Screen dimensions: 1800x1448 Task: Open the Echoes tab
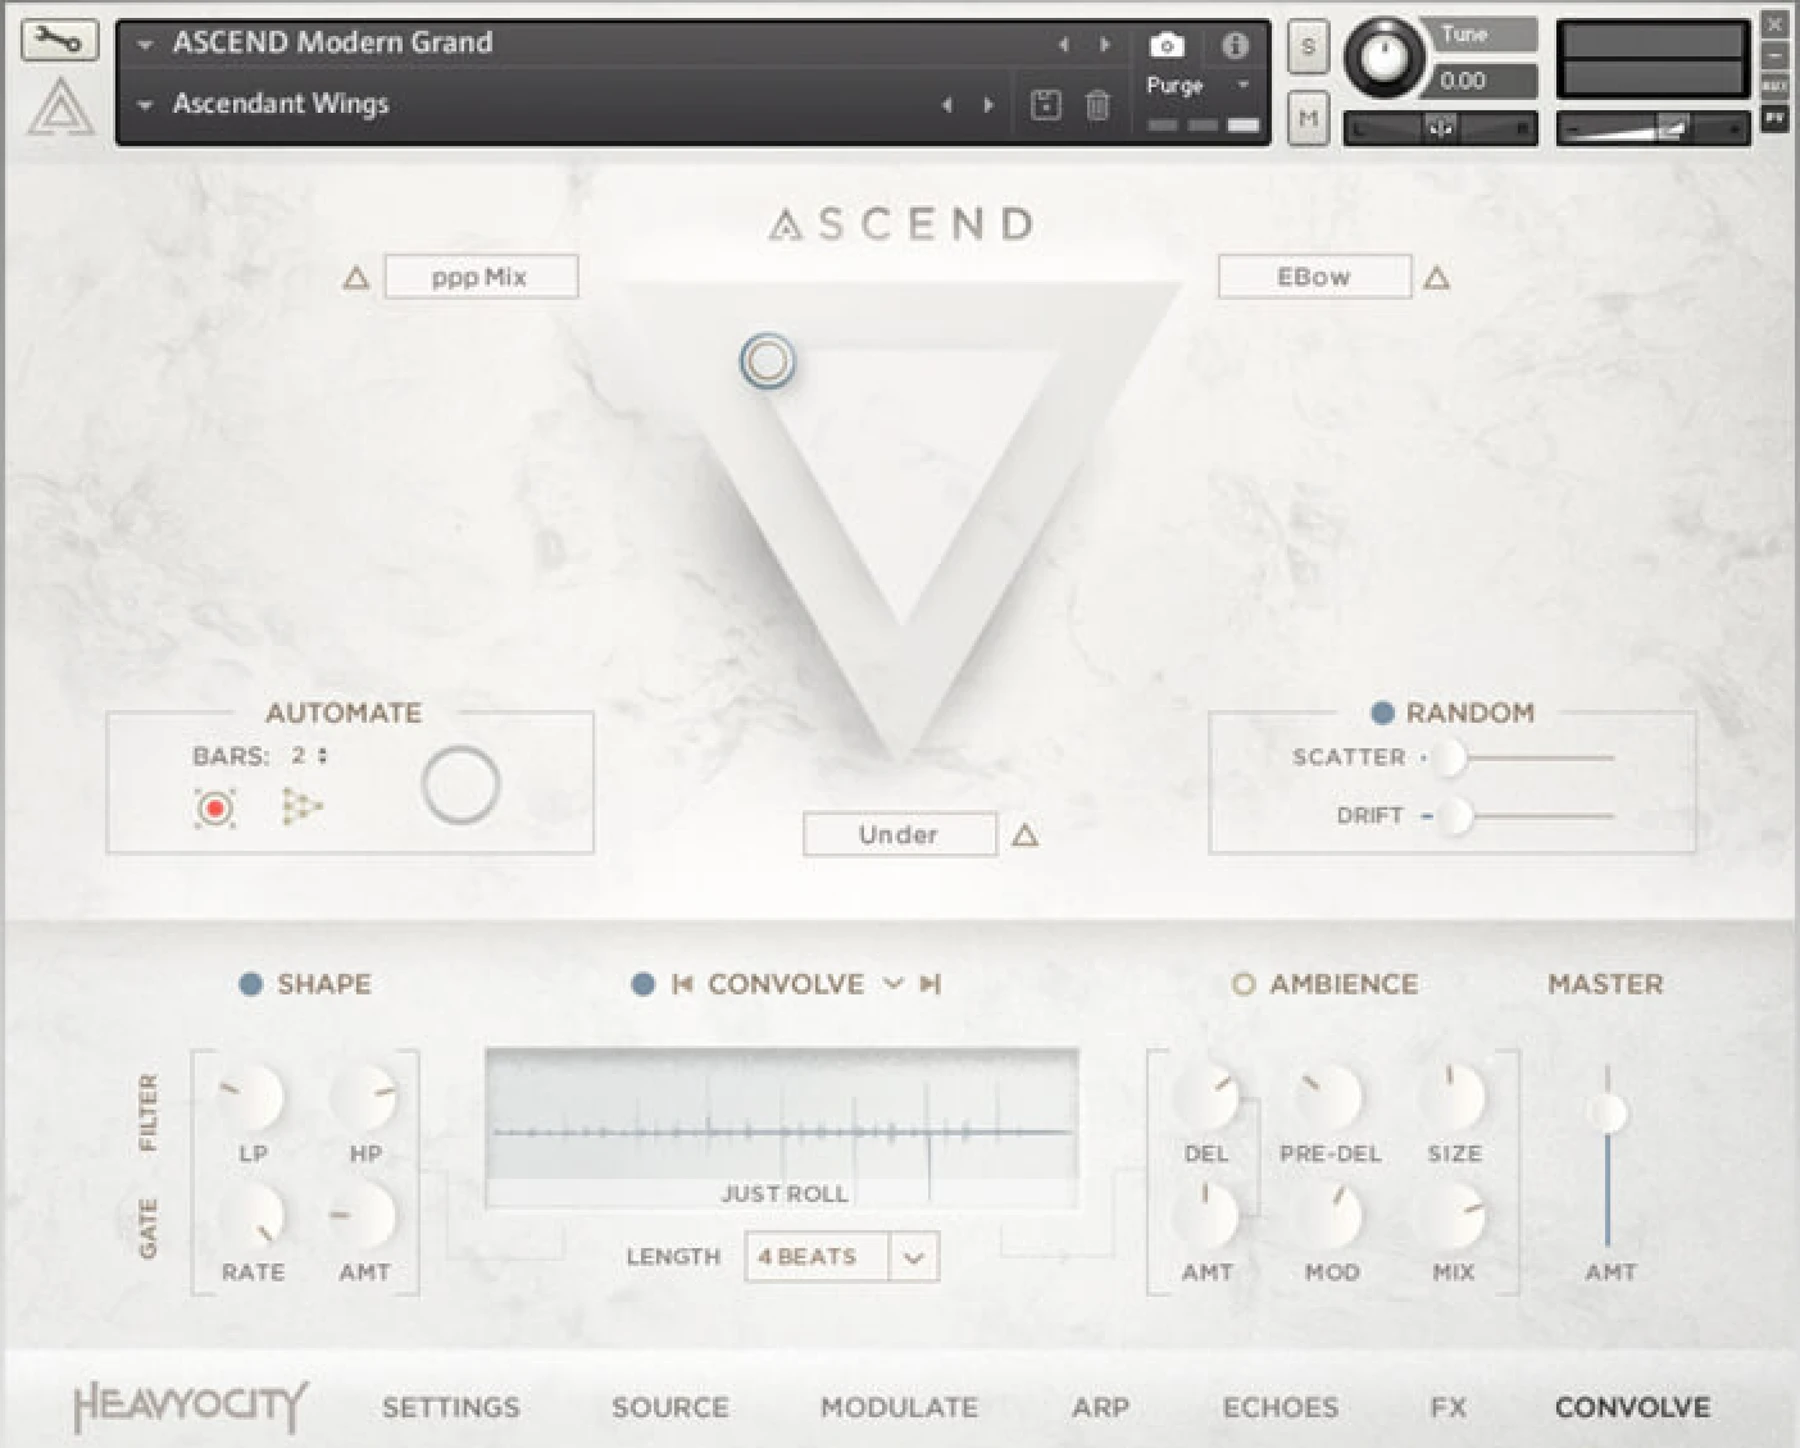tap(1280, 1407)
